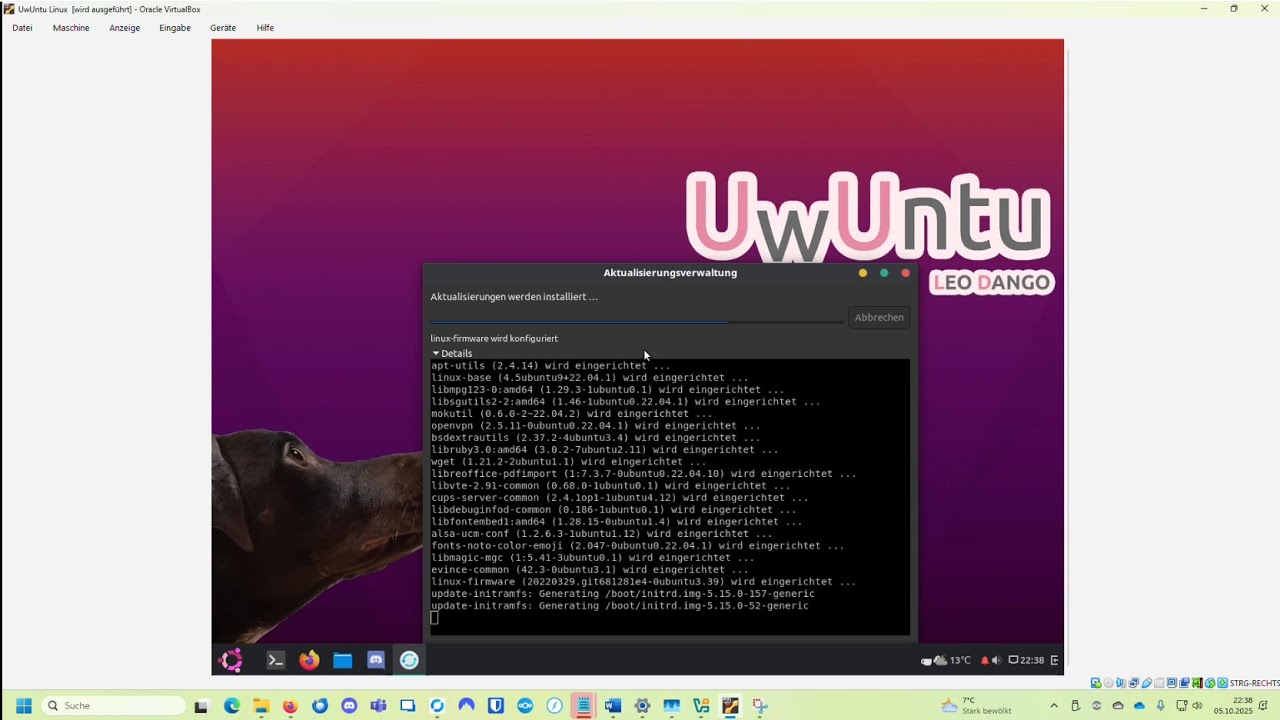Open Discord from the Windows taskbar
This screenshot has height=720, width=1280.
click(349, 706)
